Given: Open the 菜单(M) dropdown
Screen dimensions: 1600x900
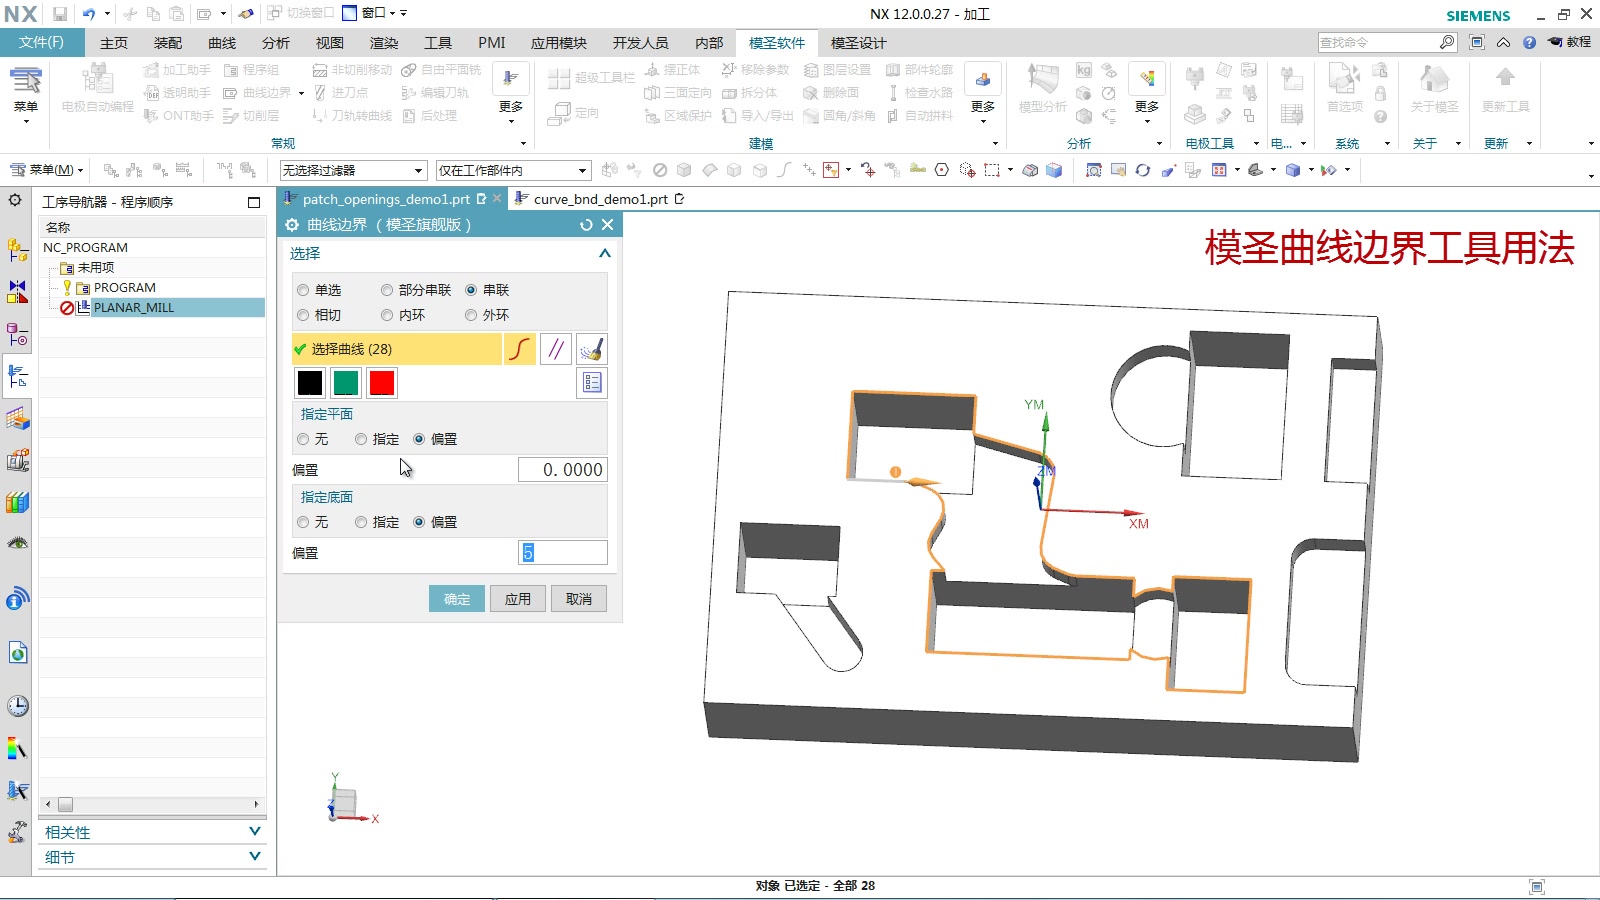Looking at the screenshot, I should [47, 170].
